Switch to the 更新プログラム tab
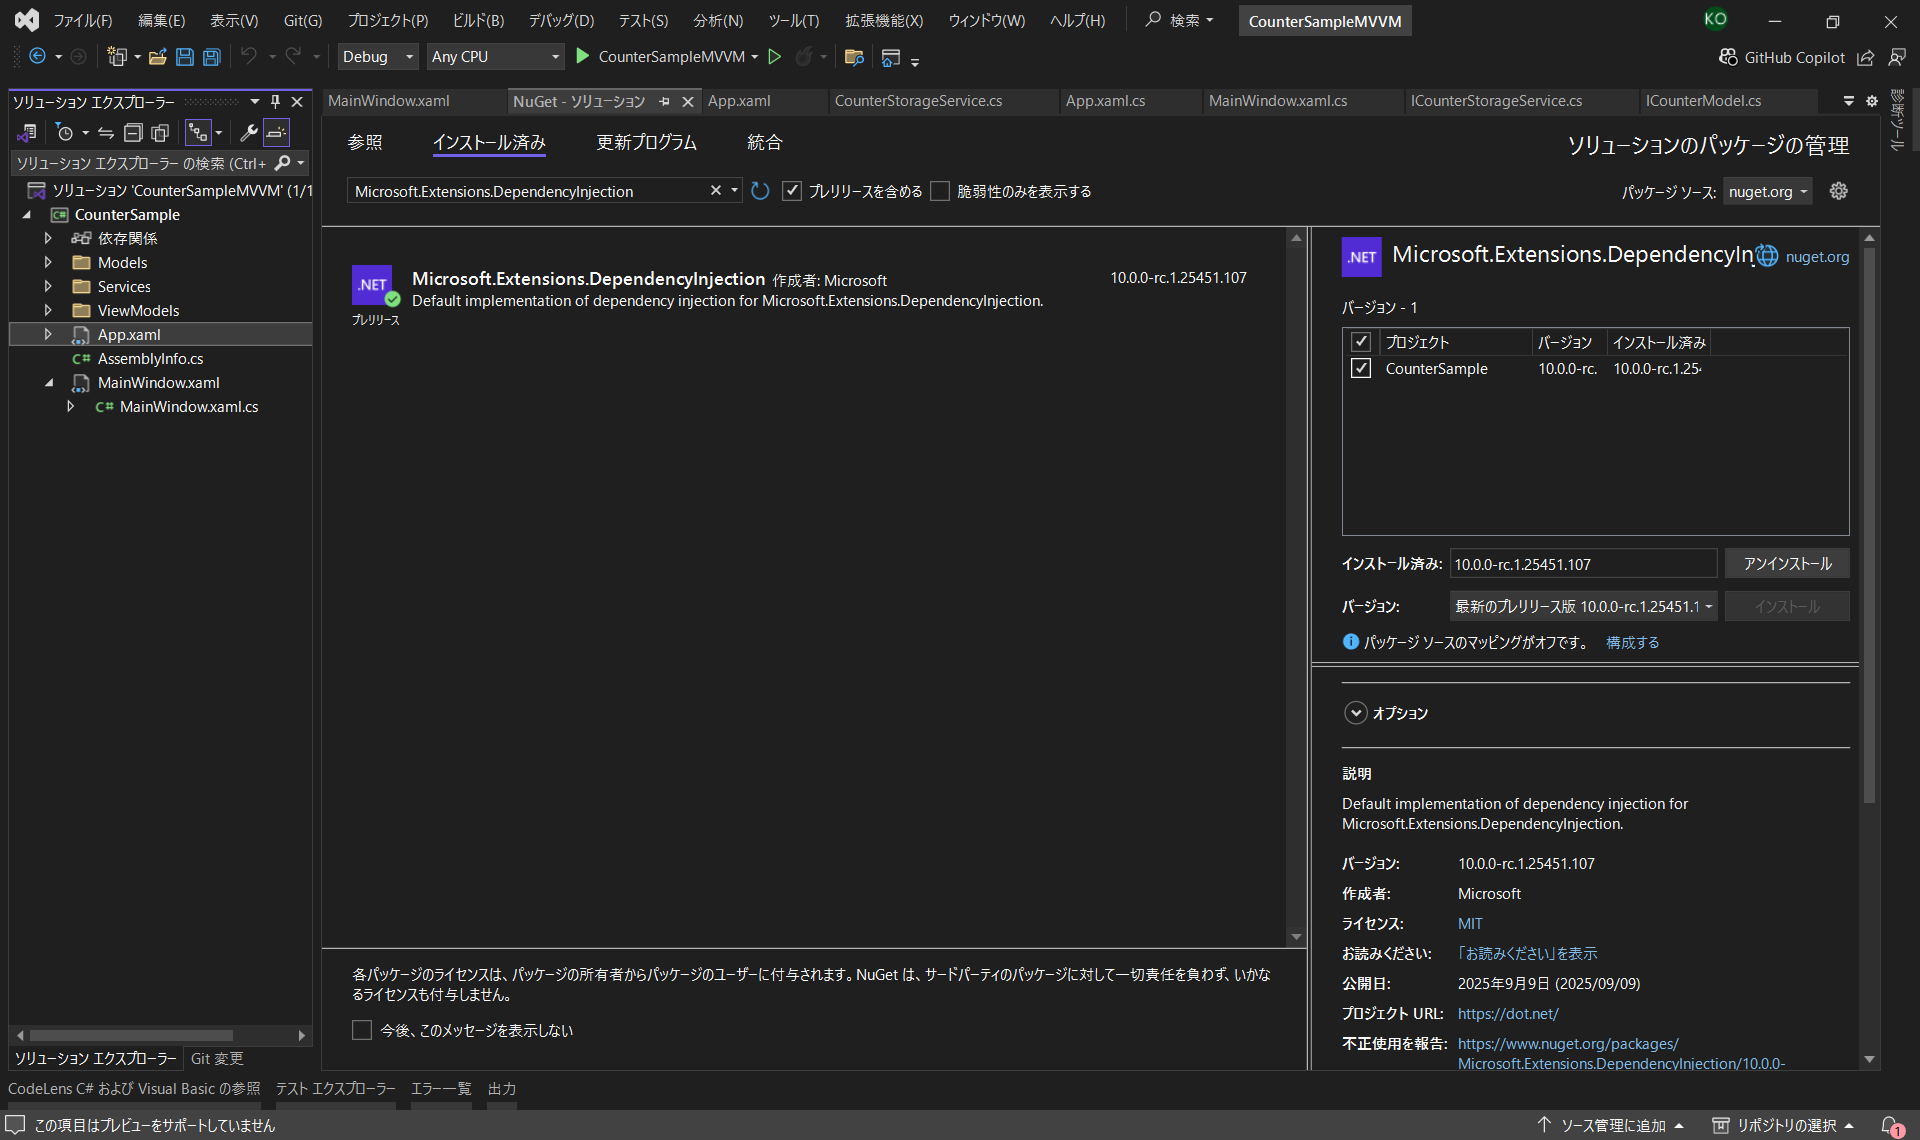 pyautogui.click(x=646, y=143)
